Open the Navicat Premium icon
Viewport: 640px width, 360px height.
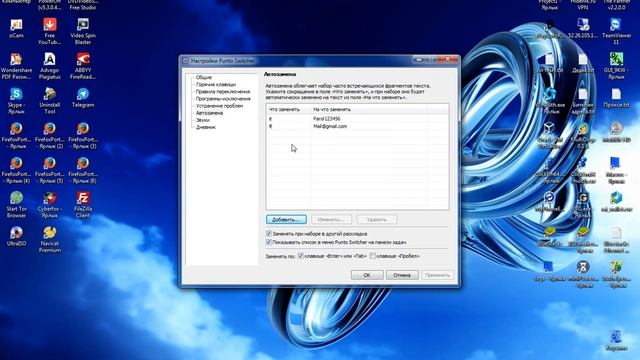pyautogui.click(x=50, y=240)
